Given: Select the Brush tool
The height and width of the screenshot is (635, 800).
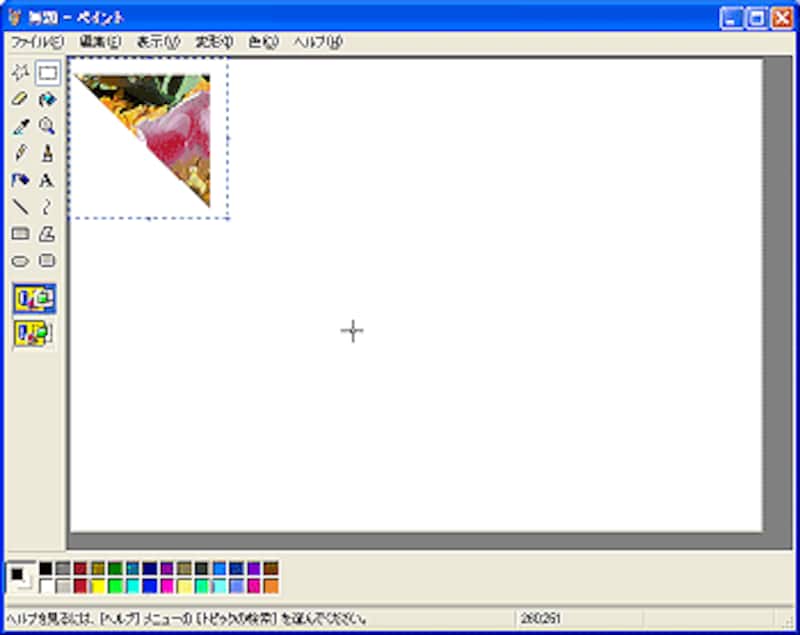Looking at the screenshot, I should pyautogui.click(x=47, y=153).
